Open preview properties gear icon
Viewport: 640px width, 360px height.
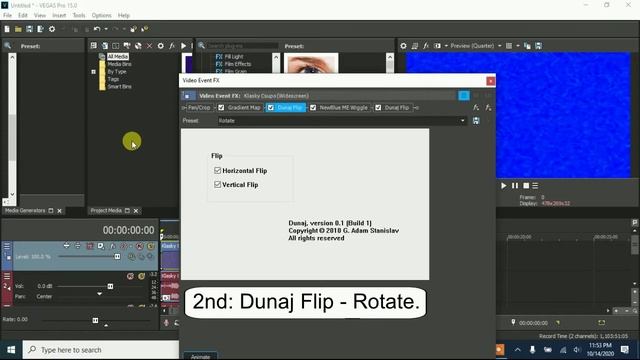pyautogui.click(x=403, y=46)
